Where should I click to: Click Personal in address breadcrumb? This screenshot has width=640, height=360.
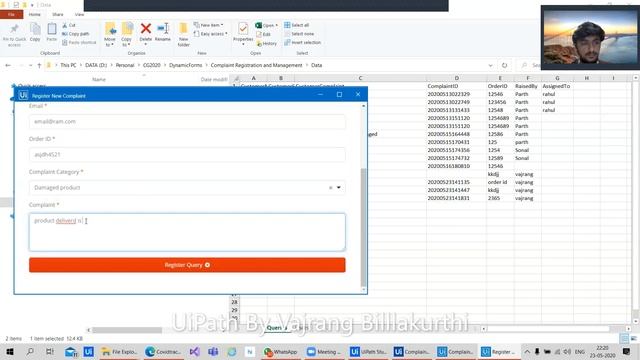click(x=125, y=65)
